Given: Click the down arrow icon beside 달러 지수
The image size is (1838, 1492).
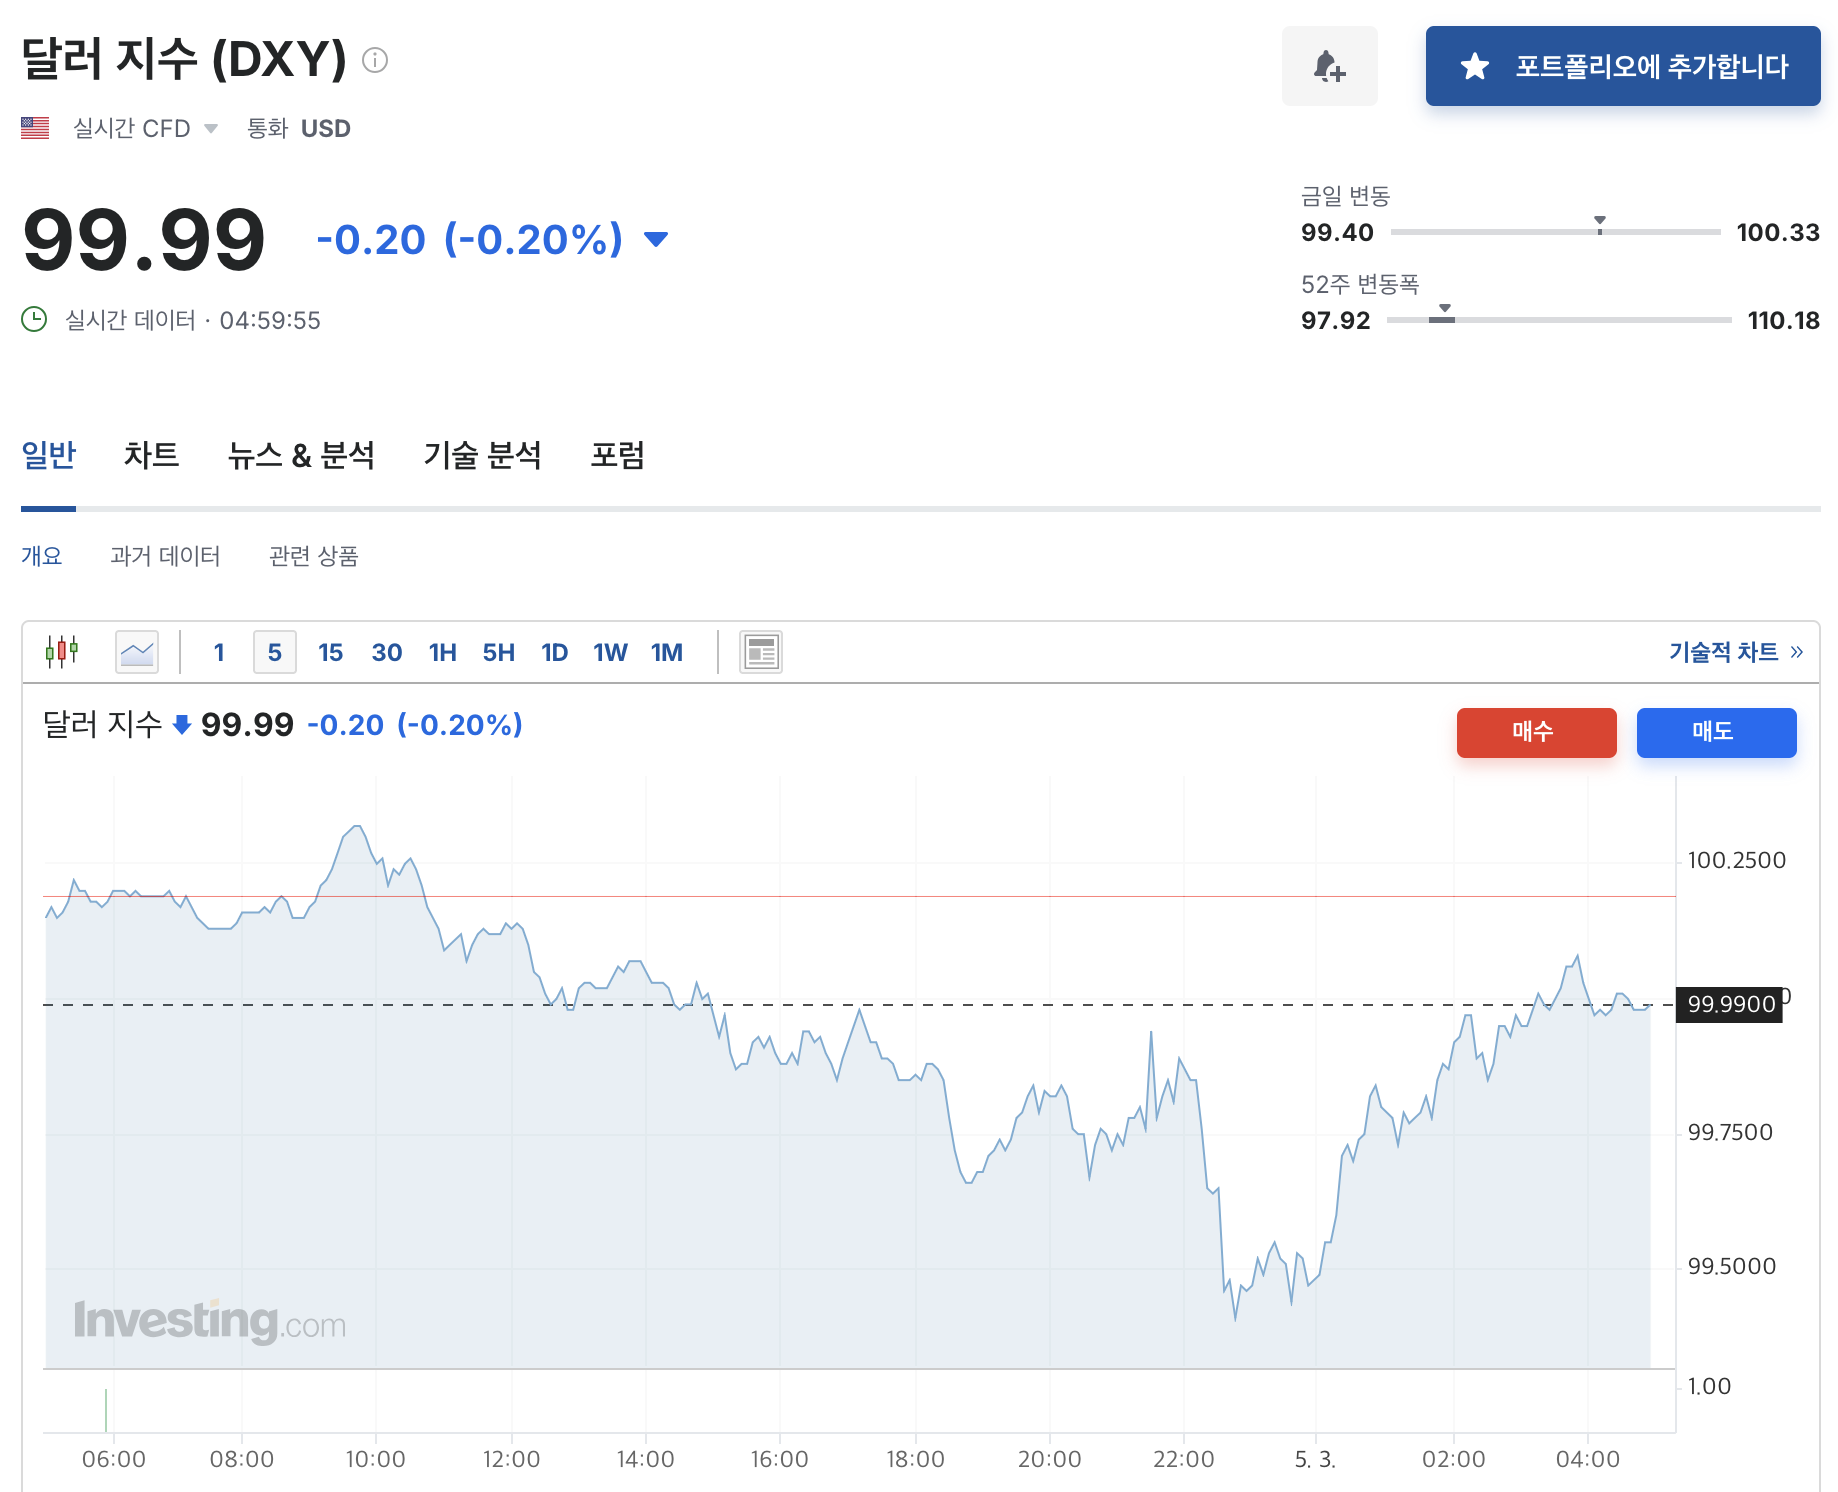Looking at the screenshot, I should (181, 725).
